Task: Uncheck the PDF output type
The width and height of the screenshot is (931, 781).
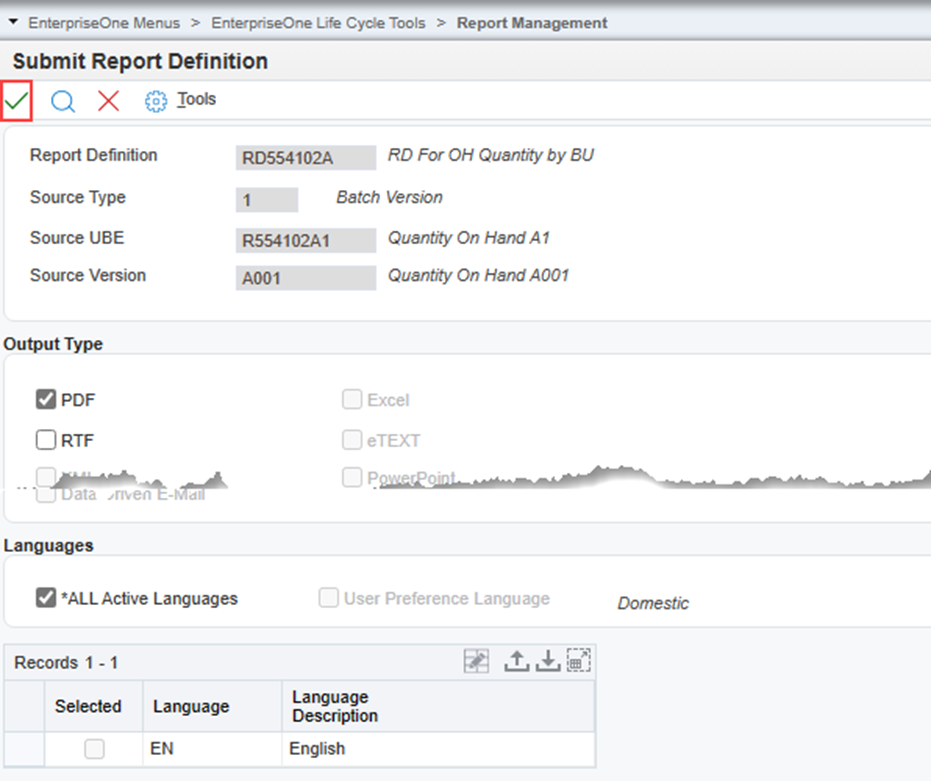Action: [x=46, y=399]
